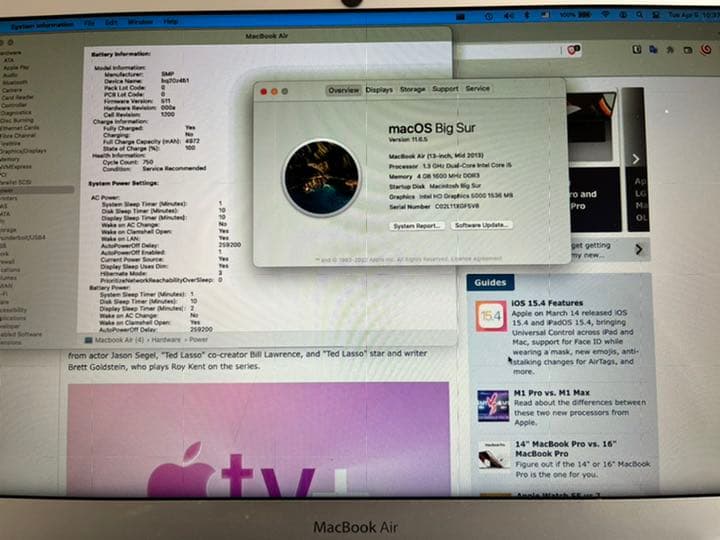Click the Time Machine clock menu bar icon
The width and height of the screenshot is (720, 540).
(489, 16)
